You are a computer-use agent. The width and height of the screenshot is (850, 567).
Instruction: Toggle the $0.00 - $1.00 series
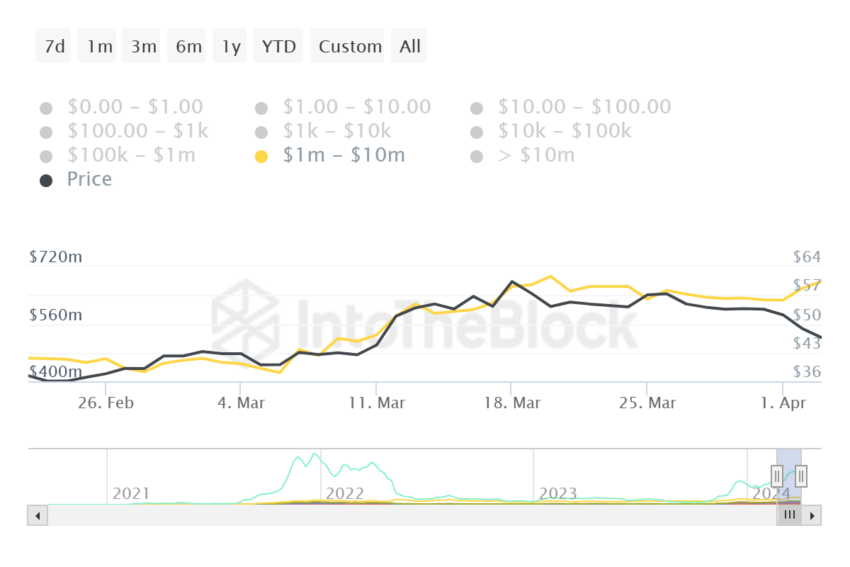[46, 108]
